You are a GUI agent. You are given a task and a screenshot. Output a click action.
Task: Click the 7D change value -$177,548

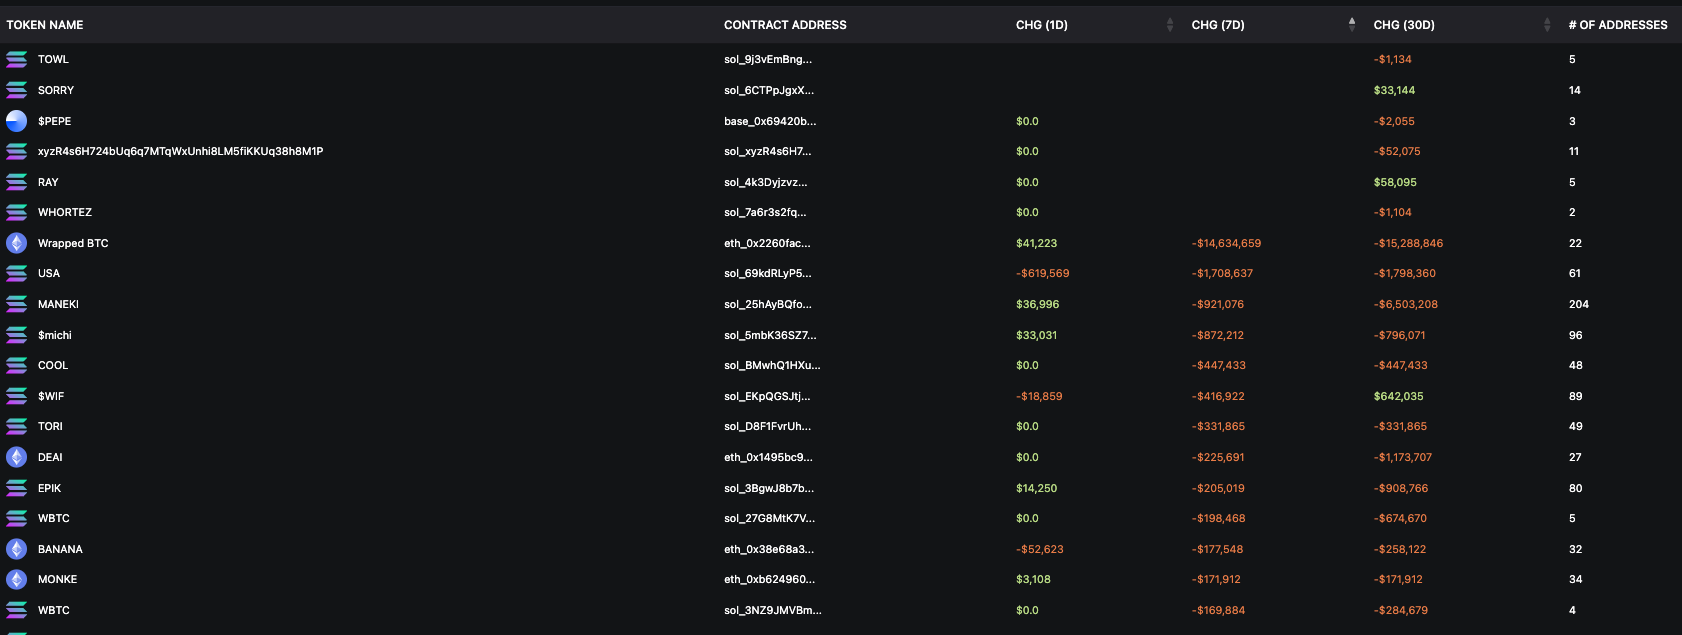point(1218,549)
